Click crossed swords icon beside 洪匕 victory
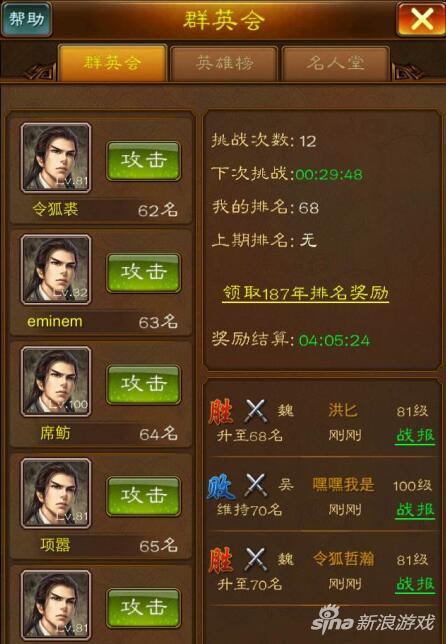Image resolution: width=446 pixels, height=644 pixels. coord(256,411)
